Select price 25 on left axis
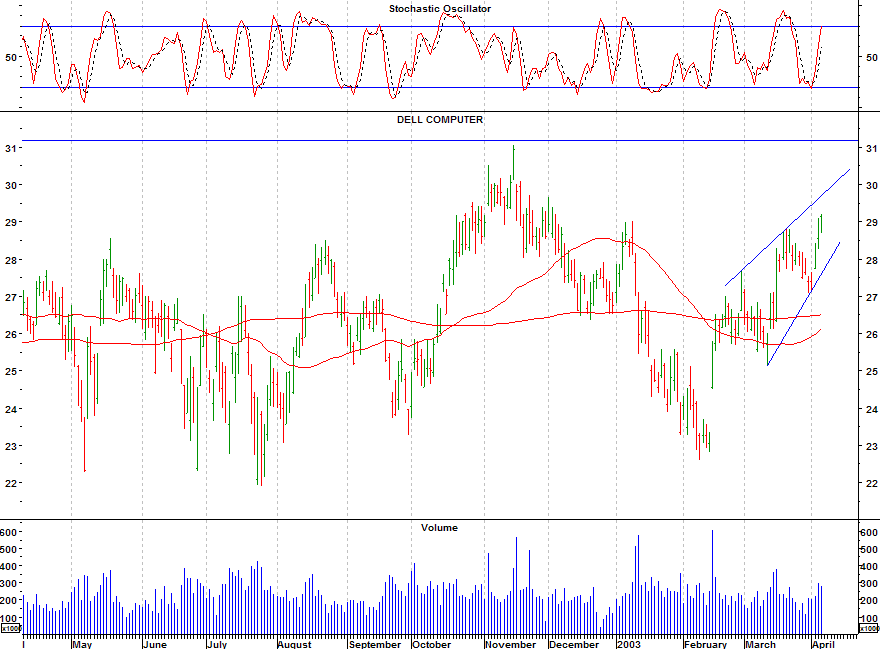 pos(11,371)
